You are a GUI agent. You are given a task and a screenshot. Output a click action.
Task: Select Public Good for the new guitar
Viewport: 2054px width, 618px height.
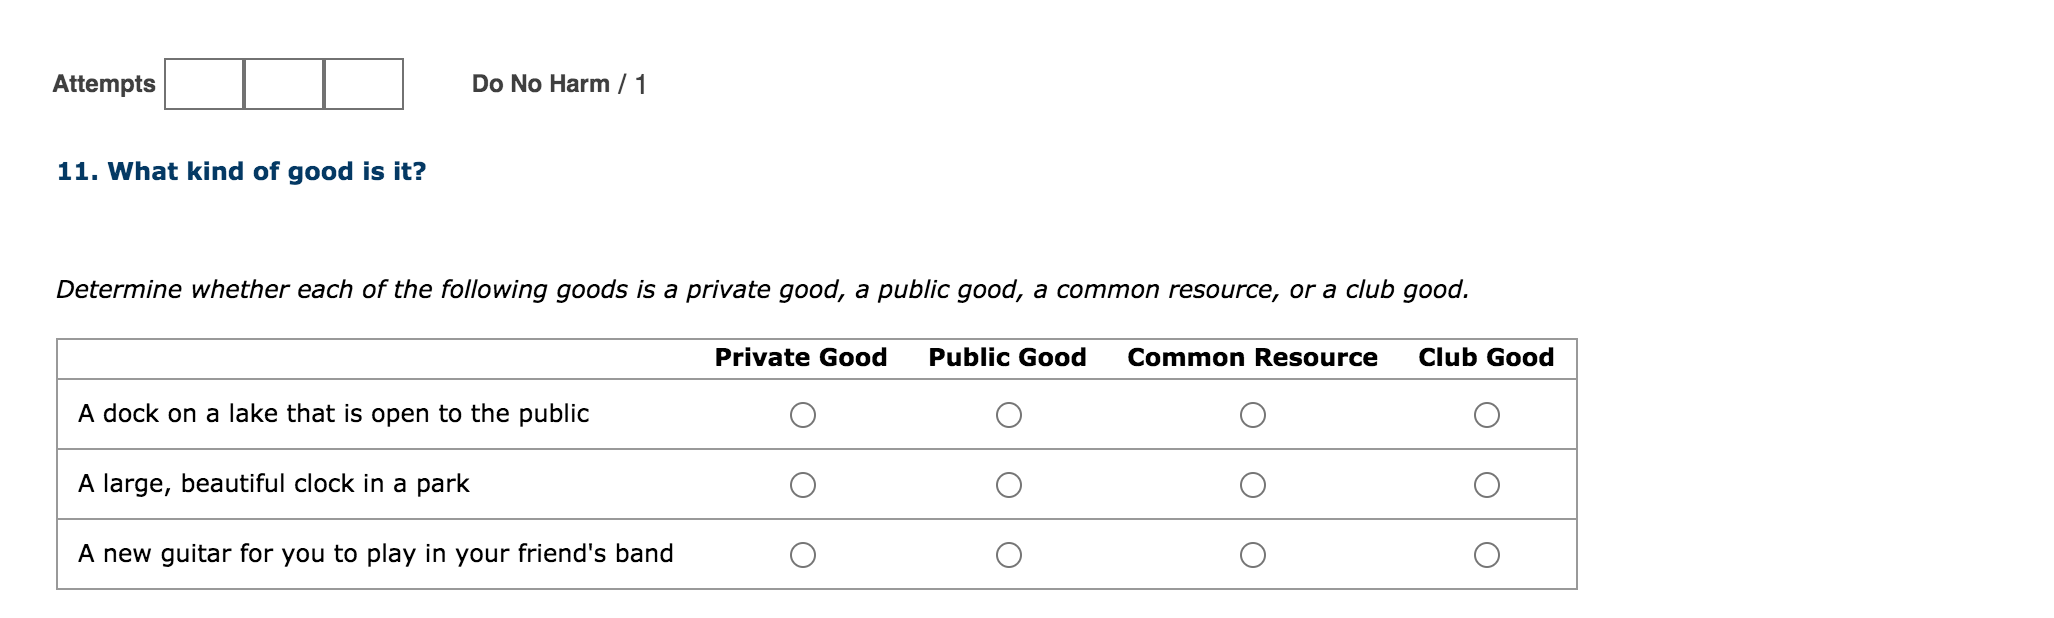click(1009, 553)
